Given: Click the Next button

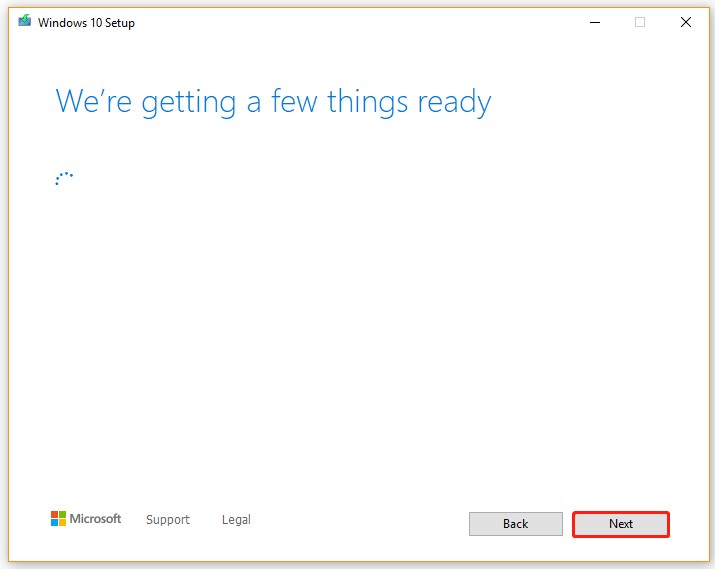Looking at the screenshot, I should point(621,524).
